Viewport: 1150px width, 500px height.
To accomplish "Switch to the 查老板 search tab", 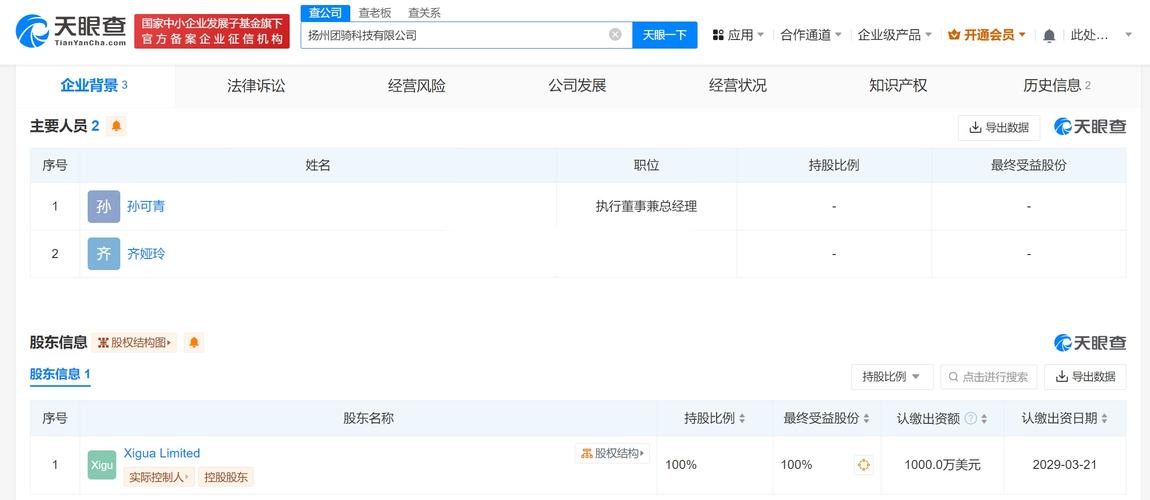I will click(375, 13).
